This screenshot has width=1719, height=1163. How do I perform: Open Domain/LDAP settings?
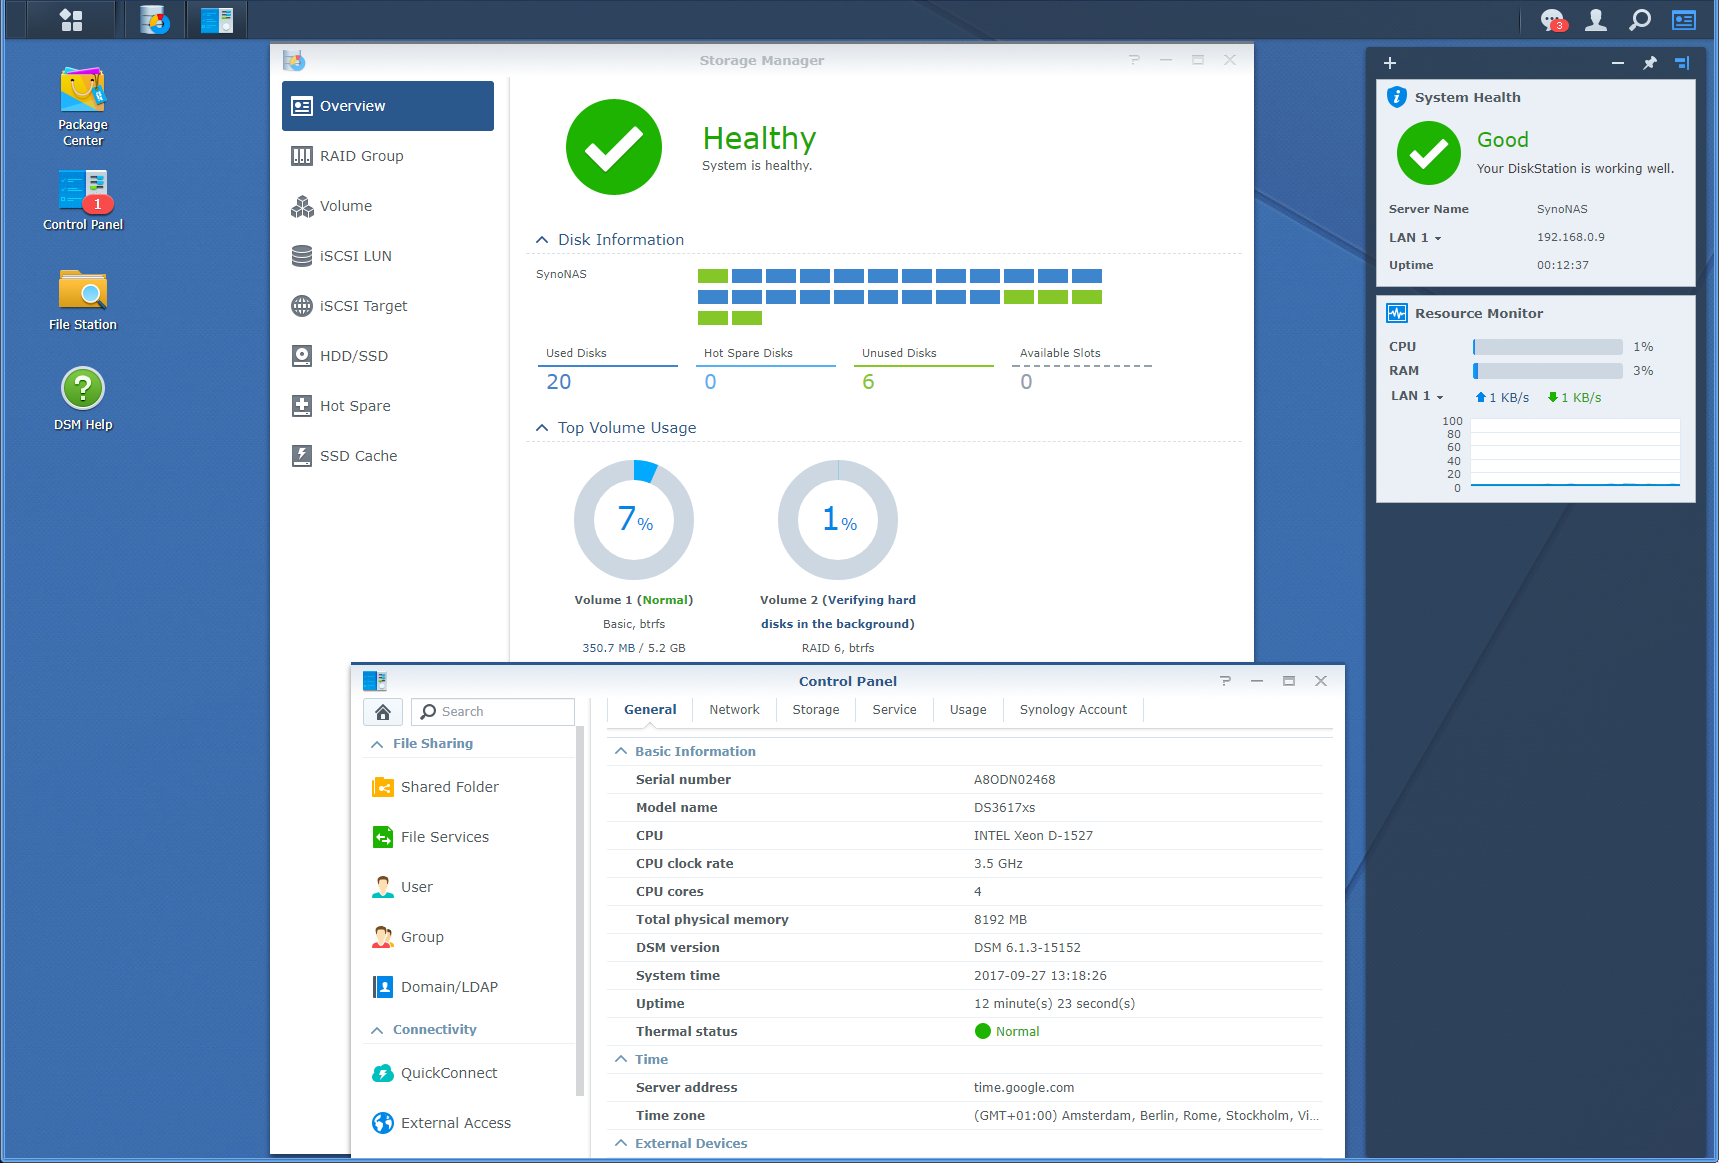point(470,987)
